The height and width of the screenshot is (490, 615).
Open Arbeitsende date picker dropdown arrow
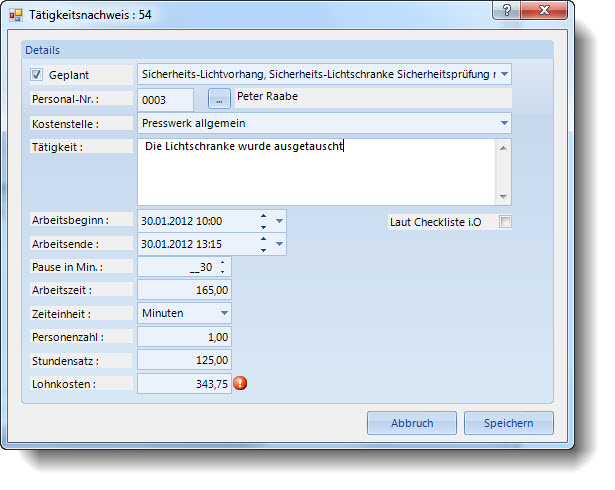(x=279, y=244)
